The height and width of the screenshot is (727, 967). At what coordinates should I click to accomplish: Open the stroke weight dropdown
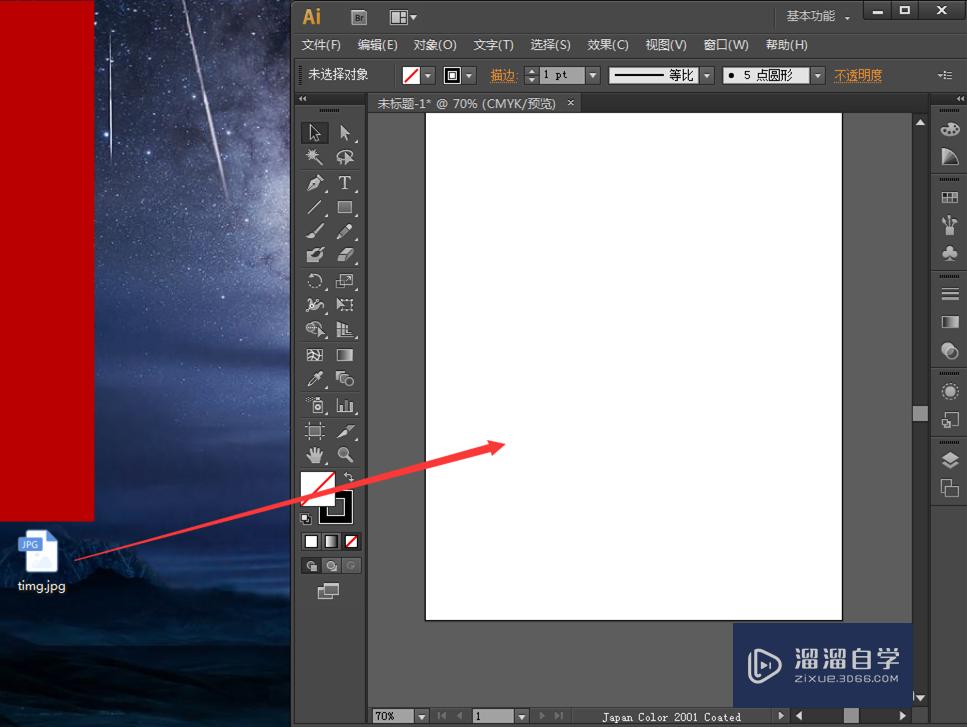point(593,75)
